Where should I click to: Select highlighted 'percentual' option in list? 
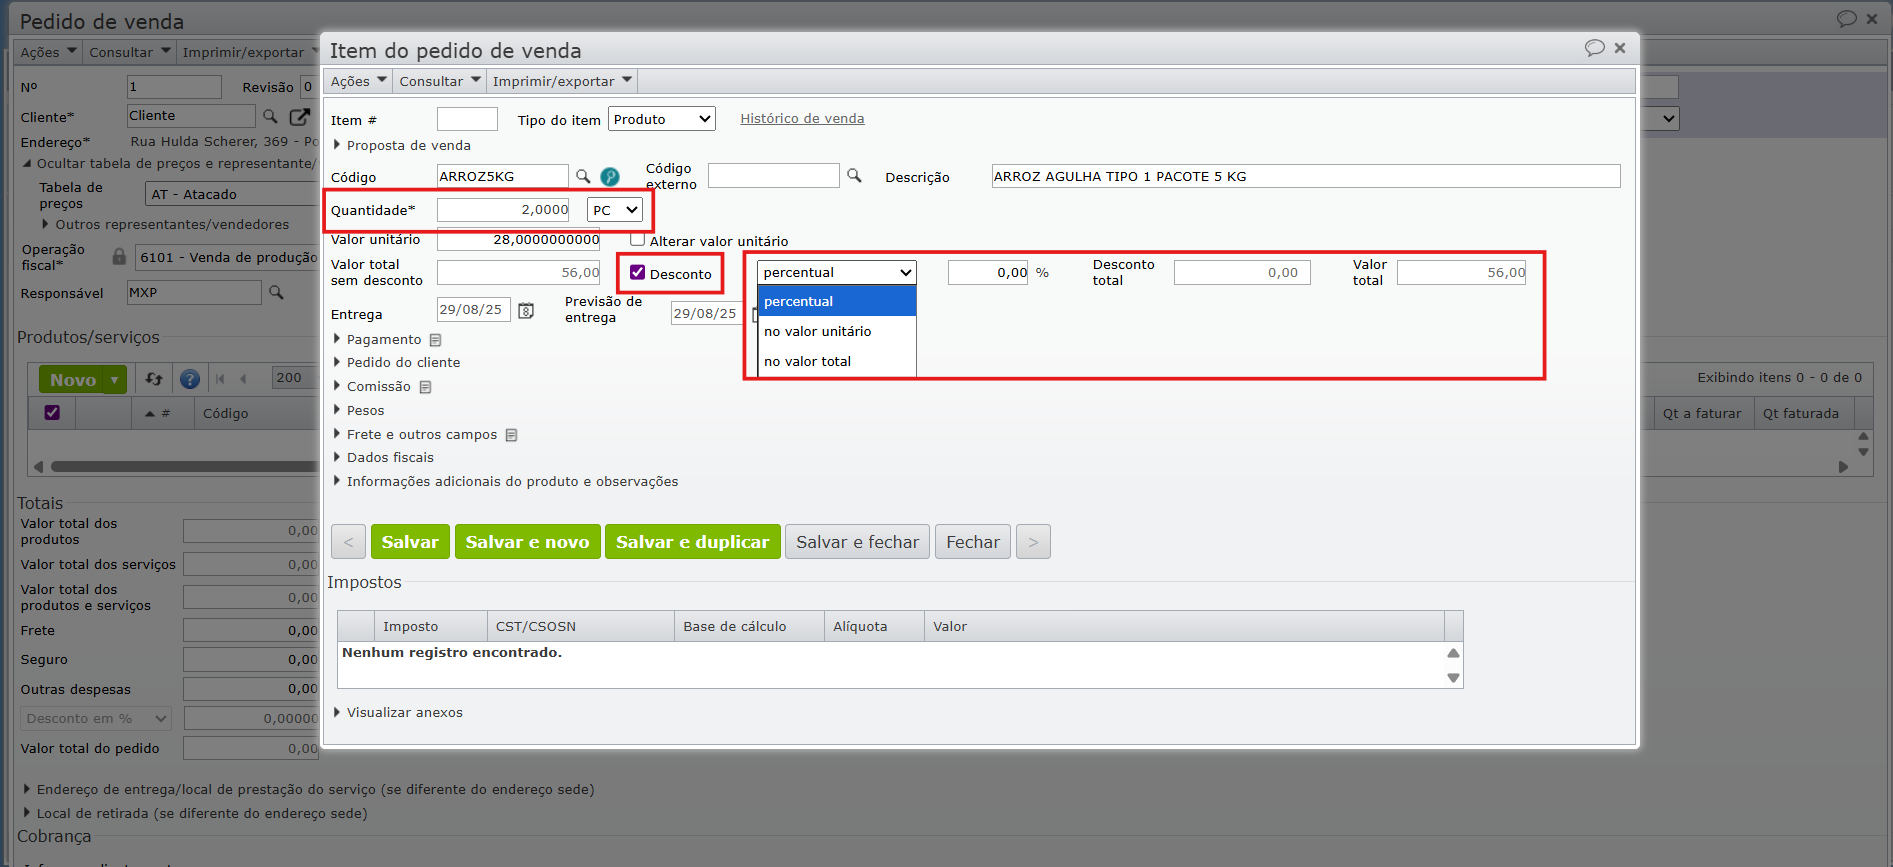point(837,301)
